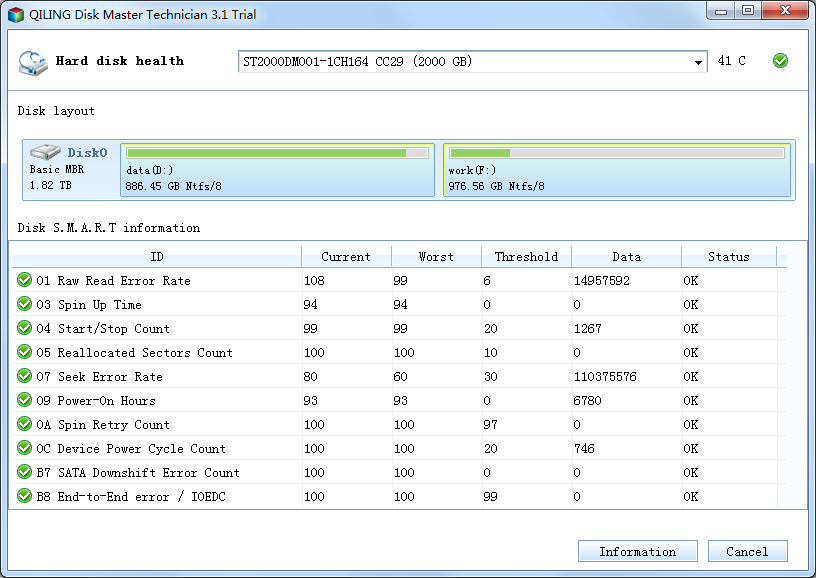Click the ST2000DM001 disk combo box
Viewport: 816px width, 578px height.
473,62
